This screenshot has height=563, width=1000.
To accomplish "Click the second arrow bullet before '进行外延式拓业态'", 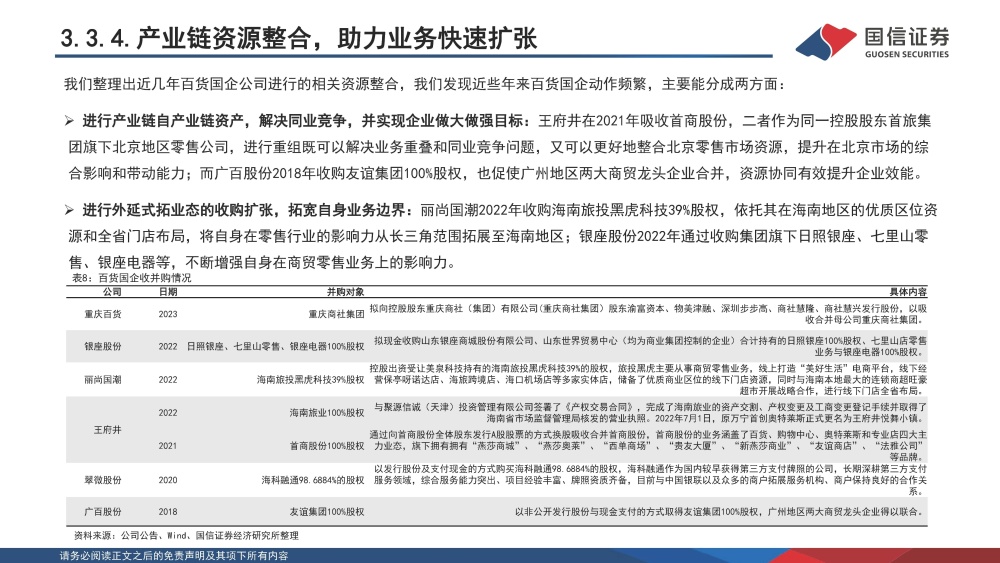I will tap(70, 210).
